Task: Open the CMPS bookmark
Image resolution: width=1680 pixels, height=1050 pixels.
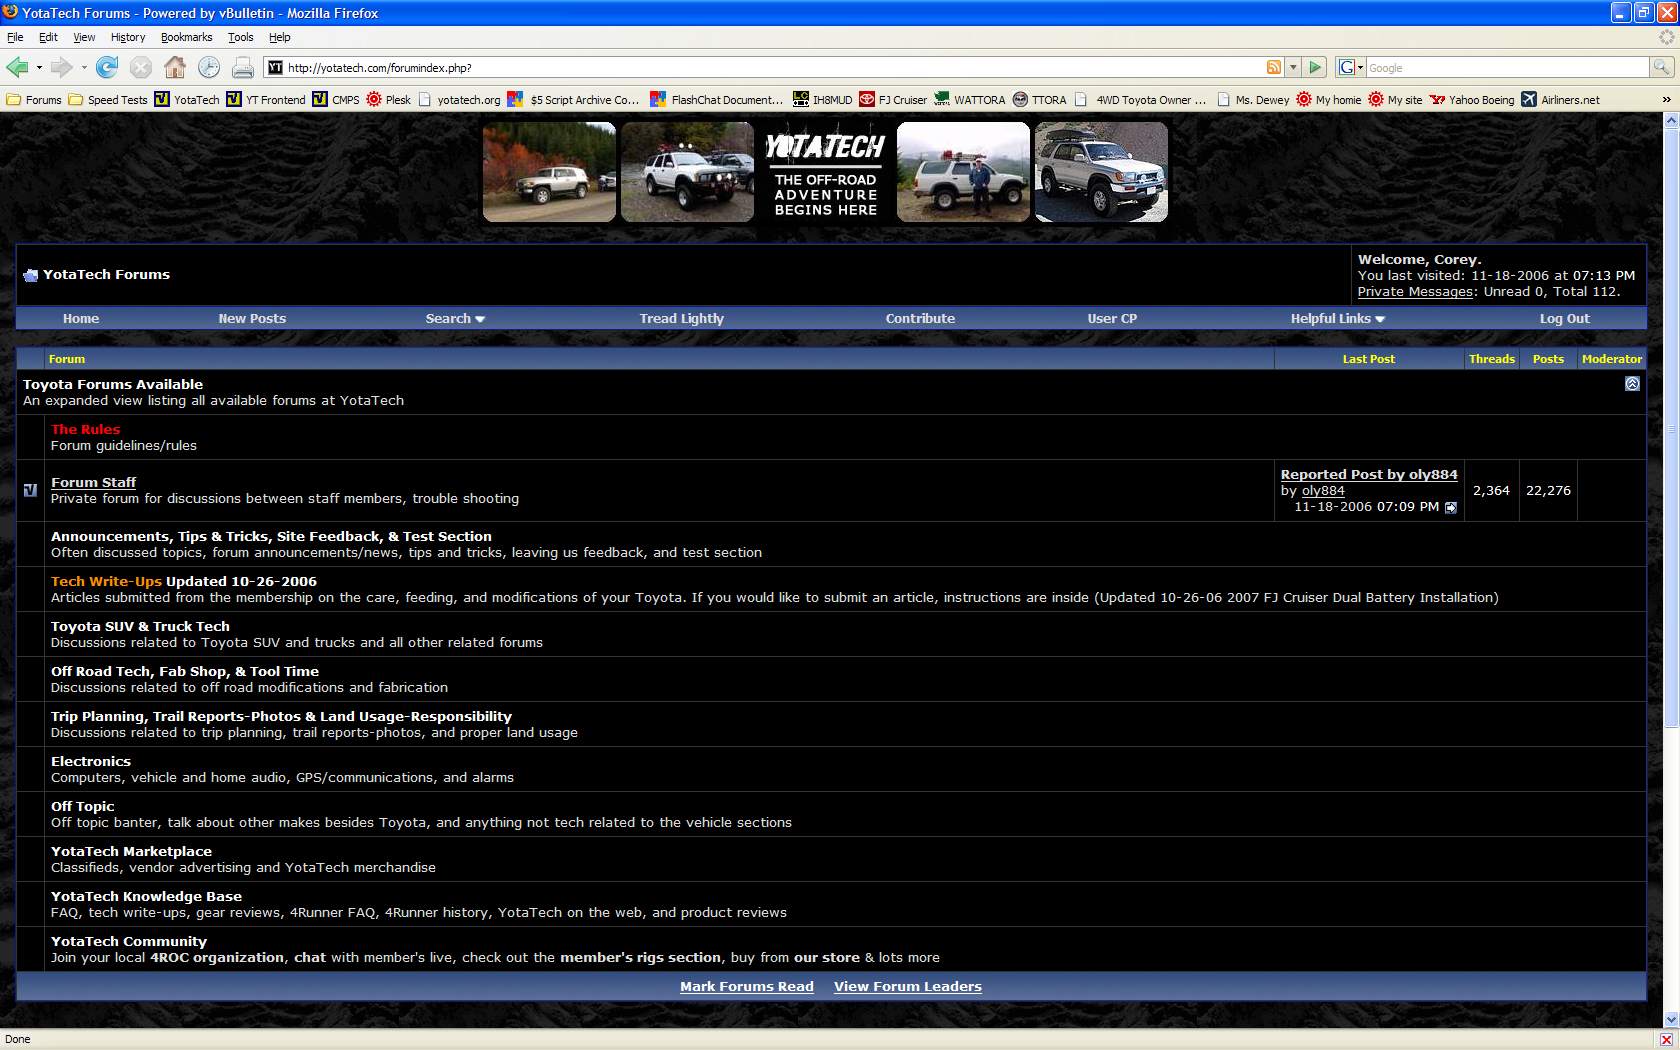Action: pyautogui.click(x=336, y=100)
